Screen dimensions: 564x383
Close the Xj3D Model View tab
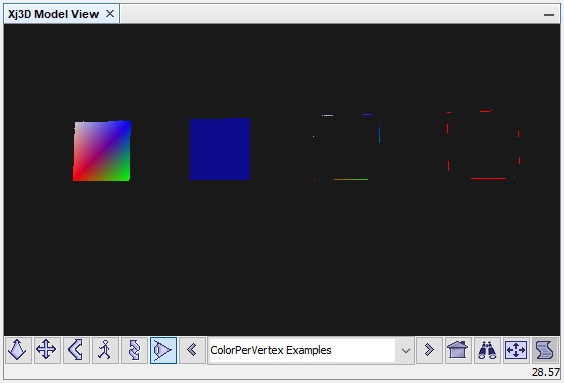click(110, 14)
